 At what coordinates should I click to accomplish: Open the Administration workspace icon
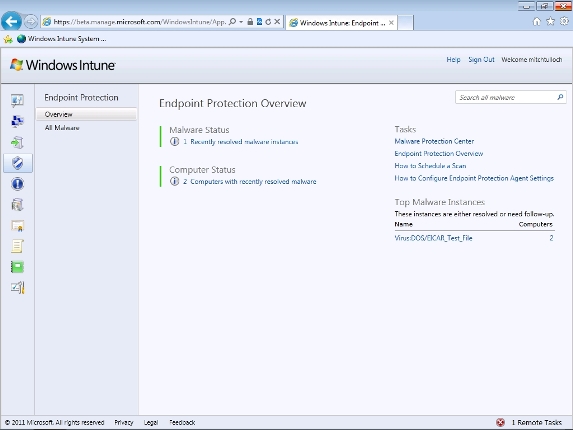[x=17, y=288]
